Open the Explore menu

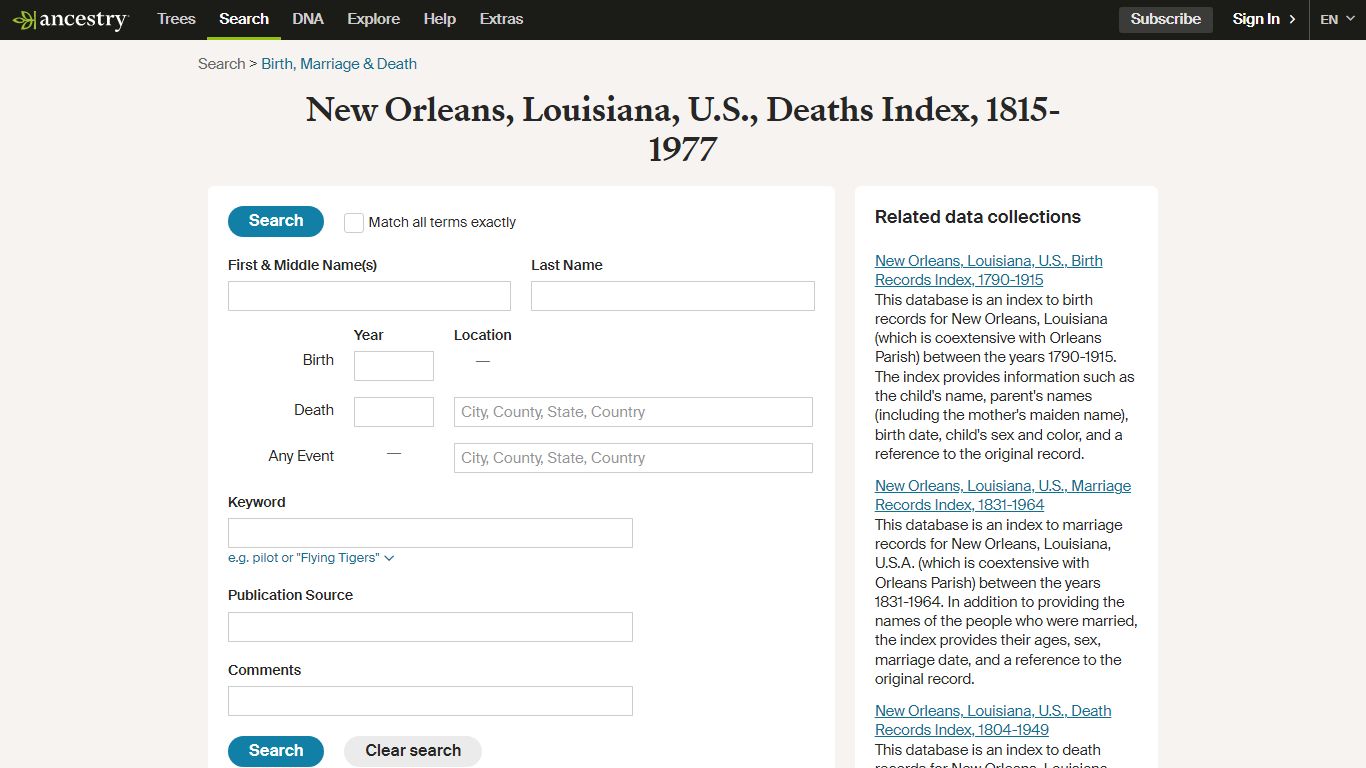373,19
